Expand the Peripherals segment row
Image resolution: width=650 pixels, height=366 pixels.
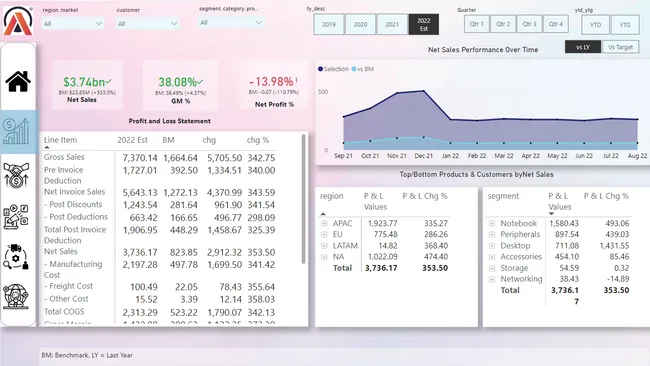click(x=492, y=235)
